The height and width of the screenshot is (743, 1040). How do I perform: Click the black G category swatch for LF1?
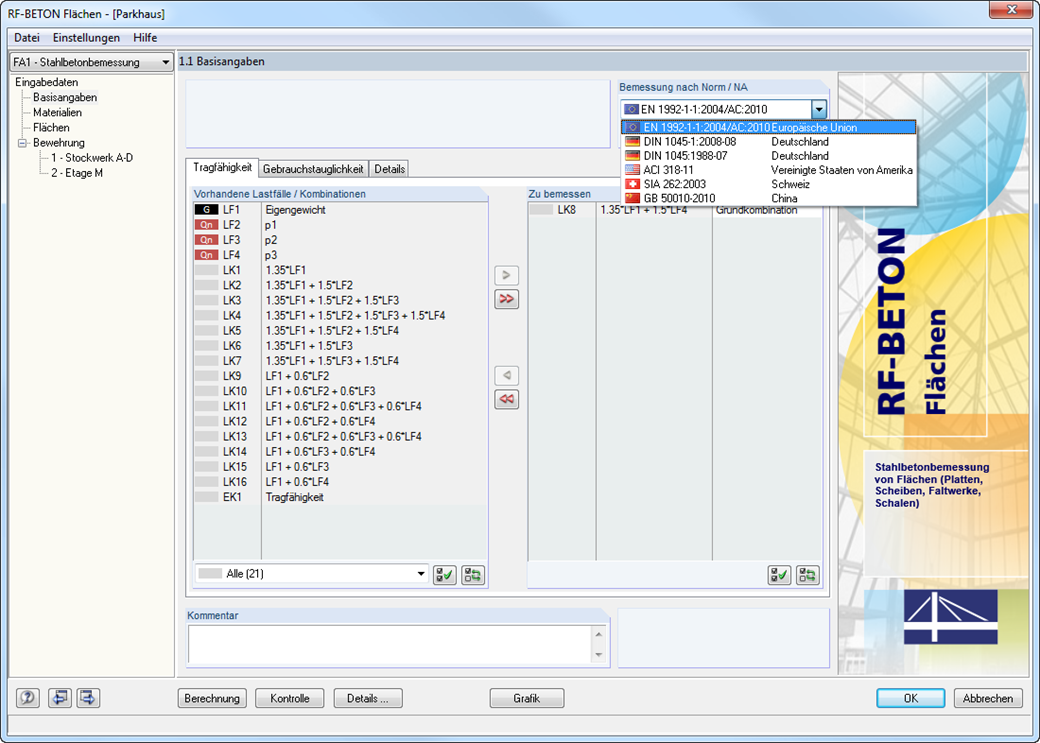coord(206,210)
